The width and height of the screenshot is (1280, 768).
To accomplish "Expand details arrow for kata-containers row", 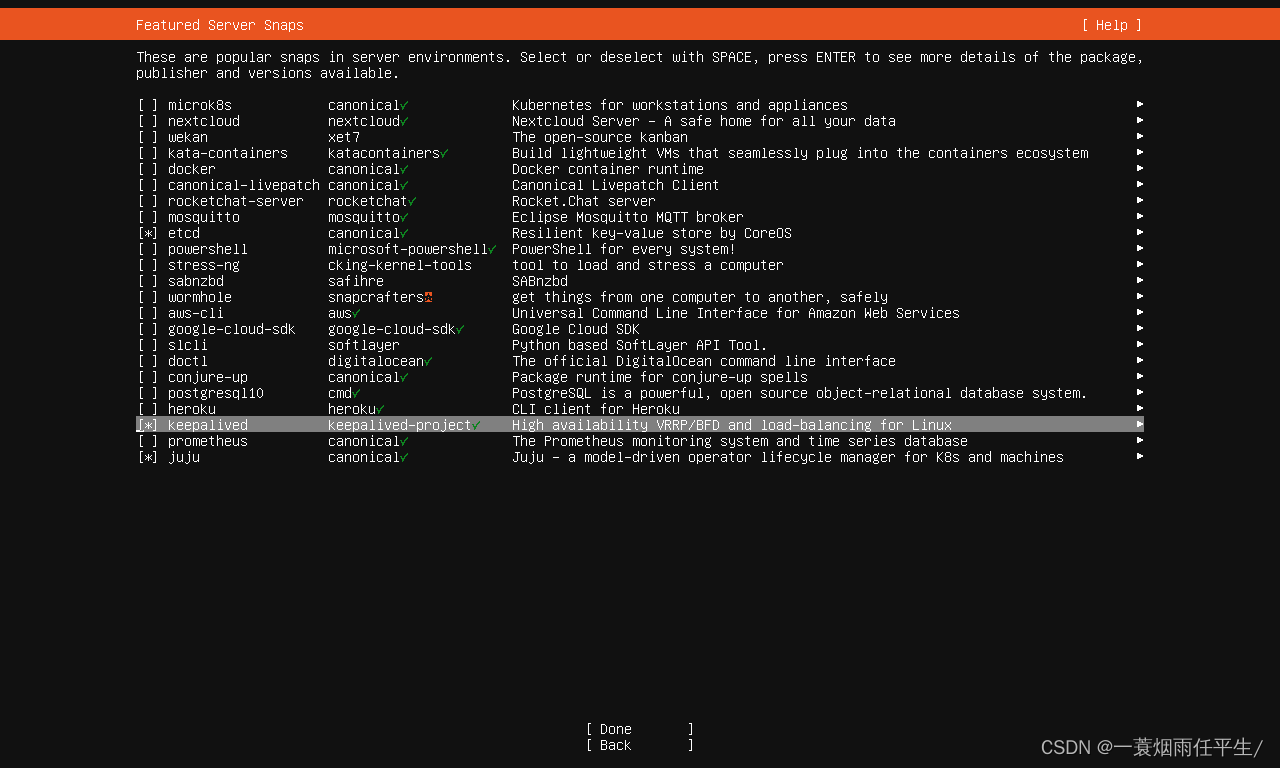I will [x=1140, y=152].
